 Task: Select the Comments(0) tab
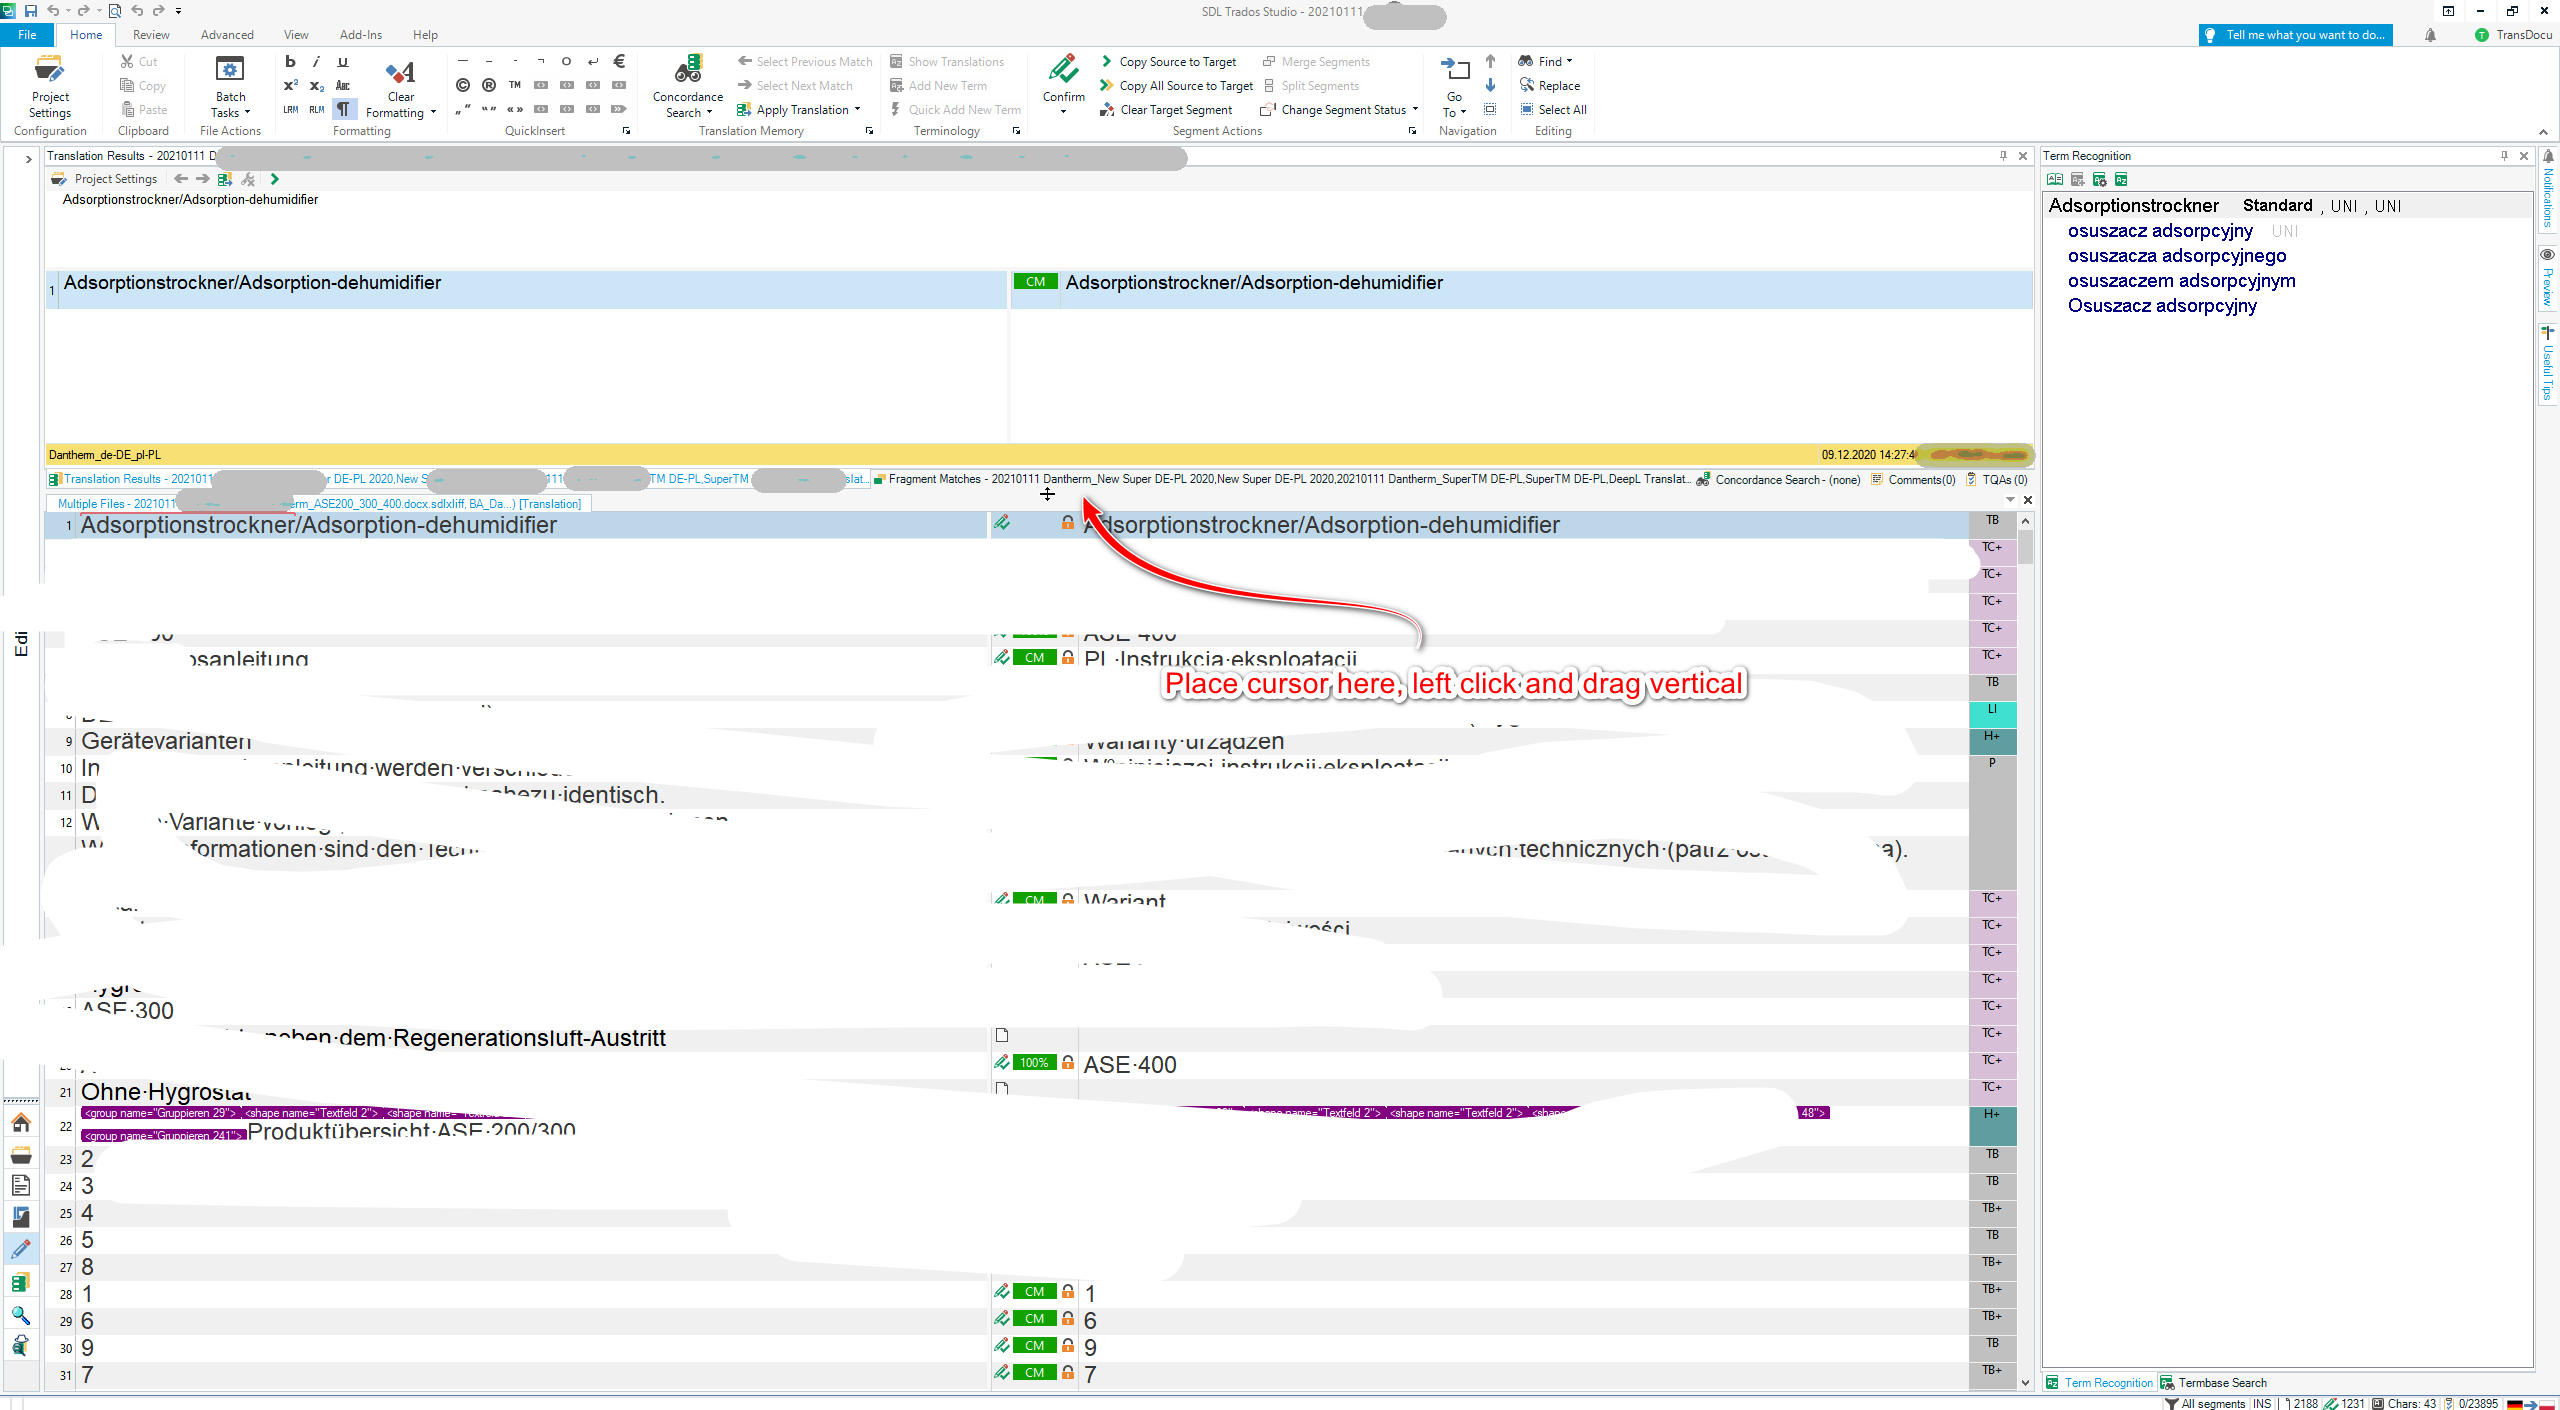[x=1913, y=480]
